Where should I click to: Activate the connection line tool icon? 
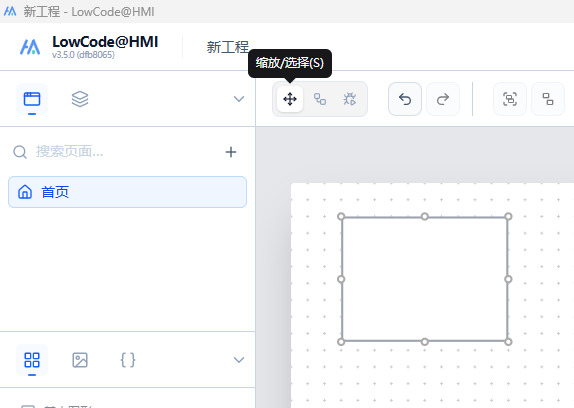[x=320, y=99]
